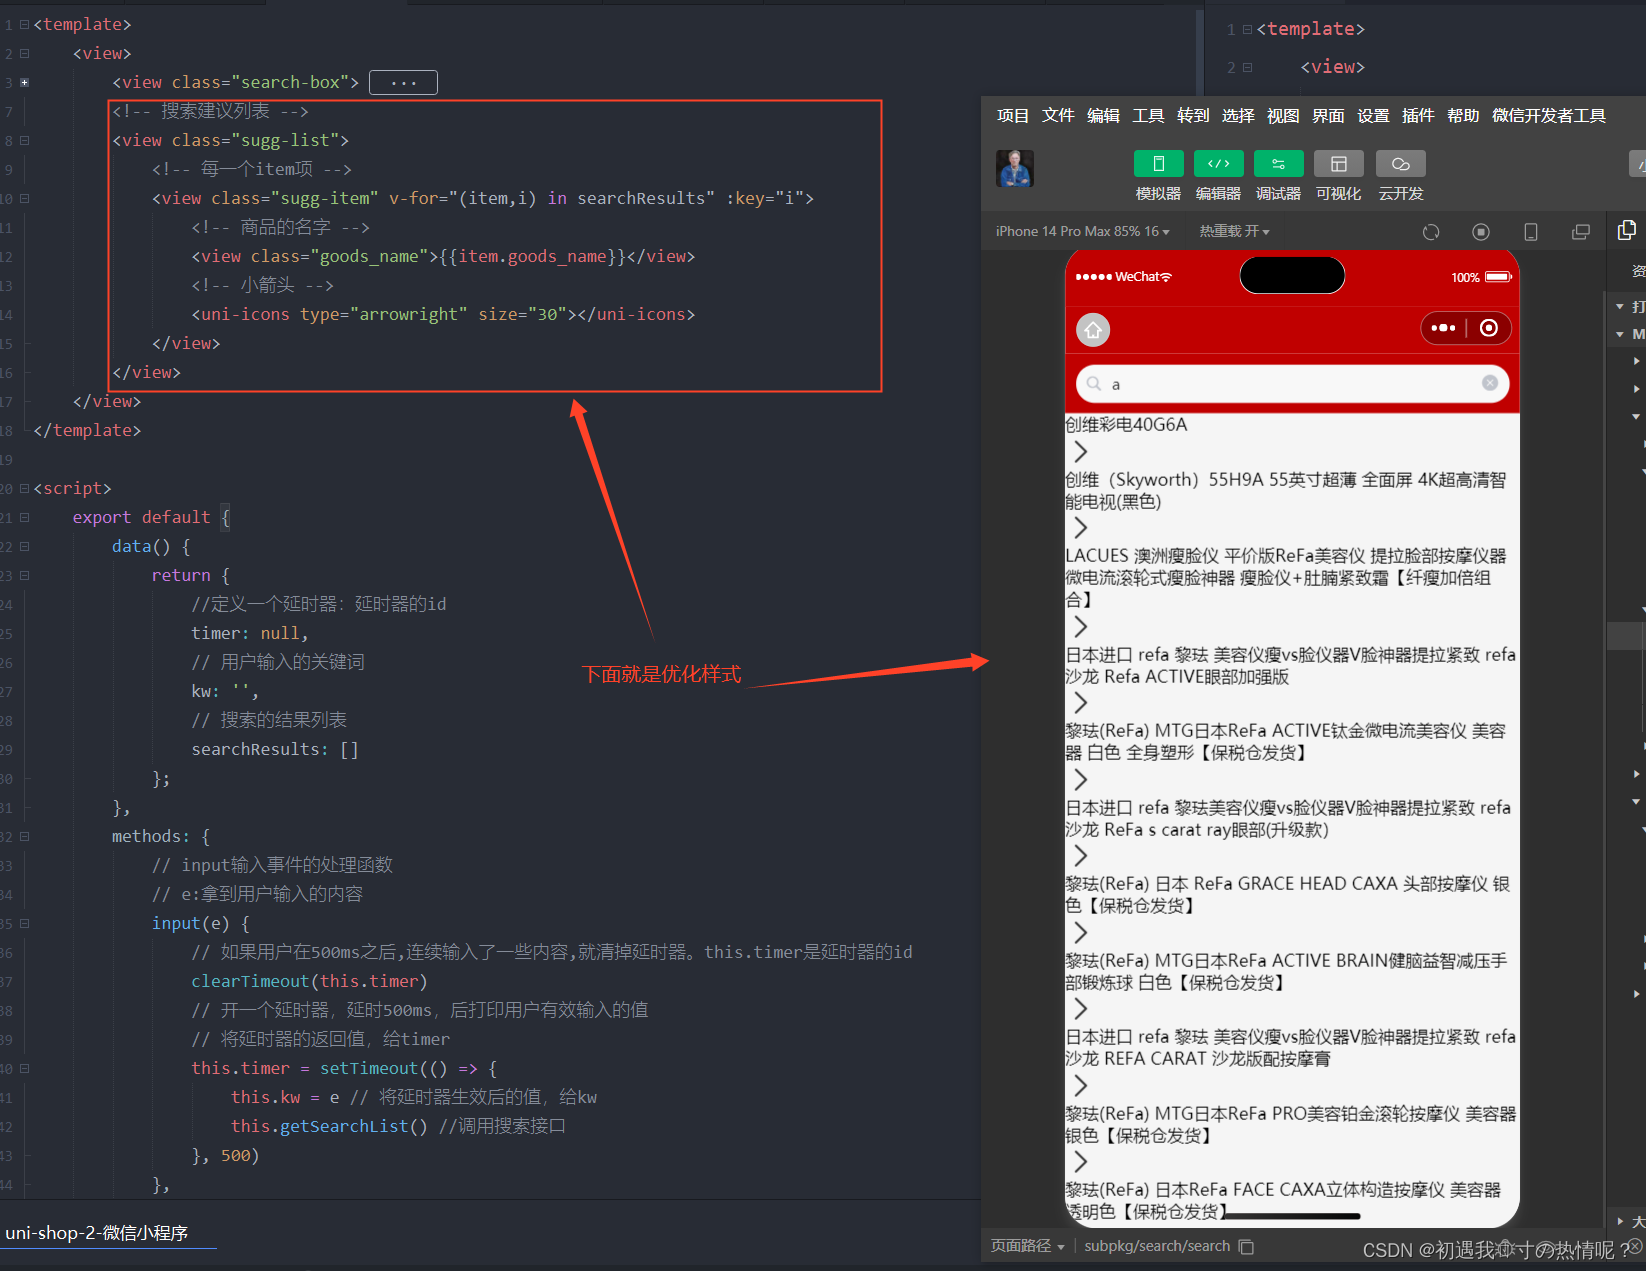Open the 转到 menu
The width and height of the screenshot is (1646, 1271).
tap(1193, 116)
